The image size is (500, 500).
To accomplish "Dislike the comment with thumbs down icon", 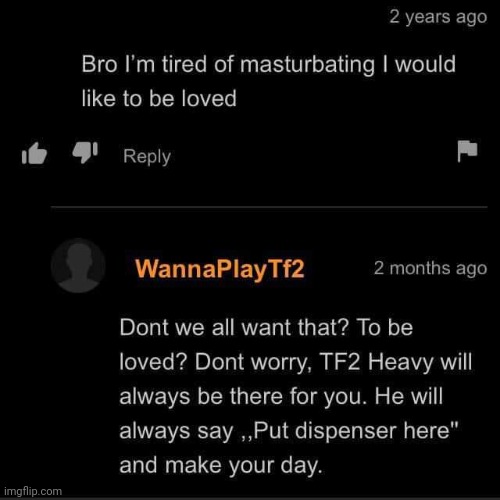I will [85, 152].
